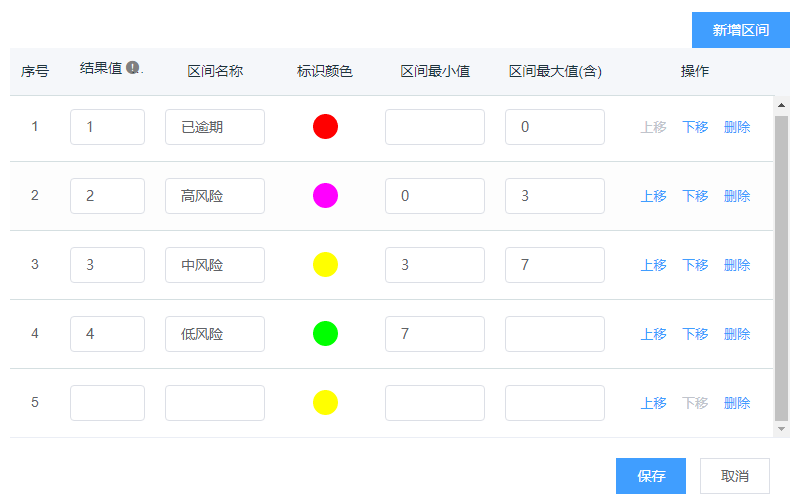805x503 pixels.
Task: Move row 2 高风险 up with 上移
Action: 653,196
